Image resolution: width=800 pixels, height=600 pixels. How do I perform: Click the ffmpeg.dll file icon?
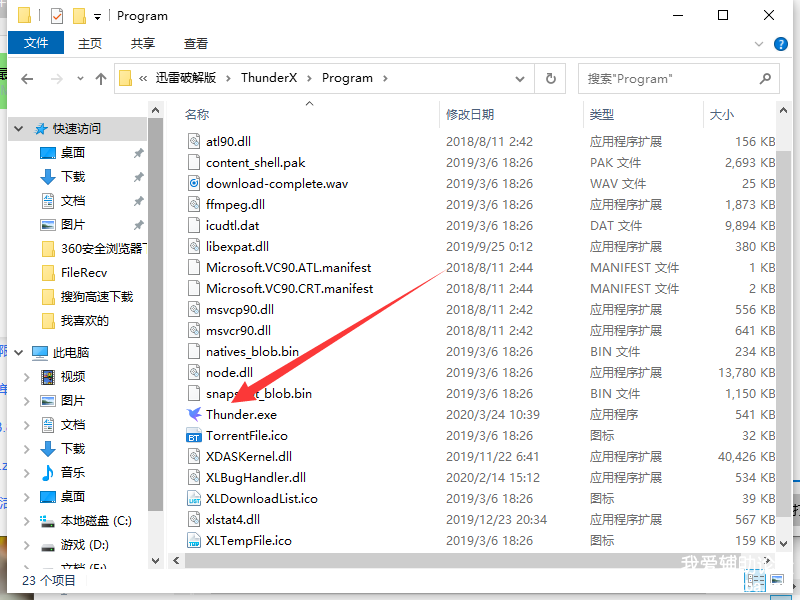194,205
